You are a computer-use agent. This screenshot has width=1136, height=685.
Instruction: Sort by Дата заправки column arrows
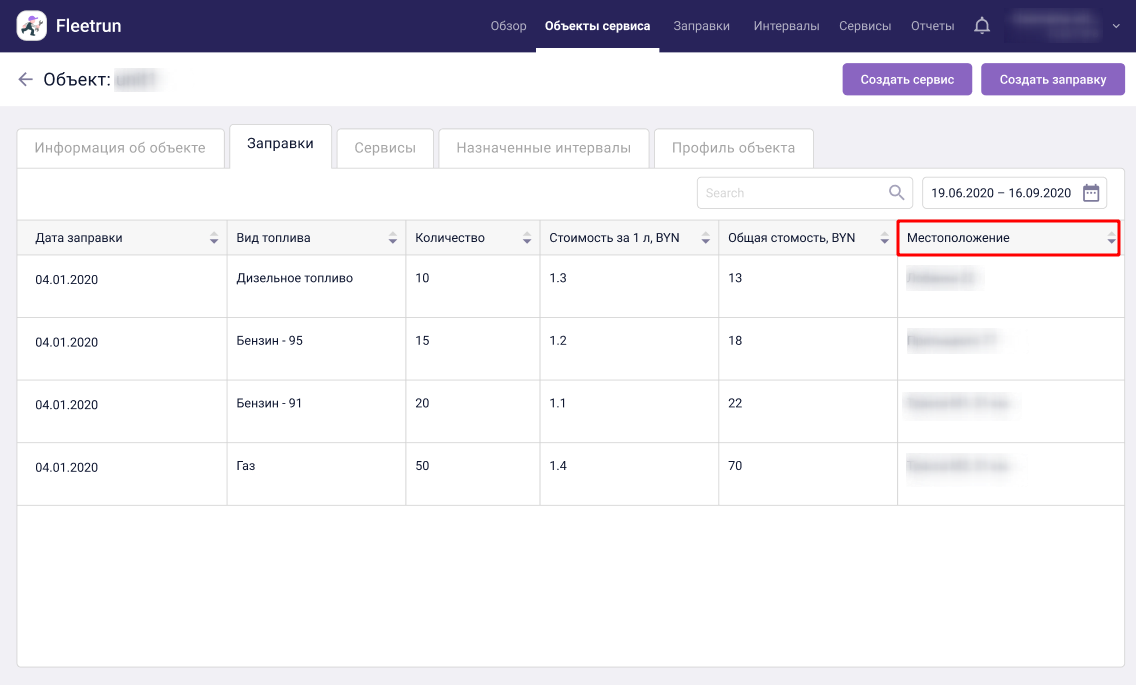coord(214,238)
